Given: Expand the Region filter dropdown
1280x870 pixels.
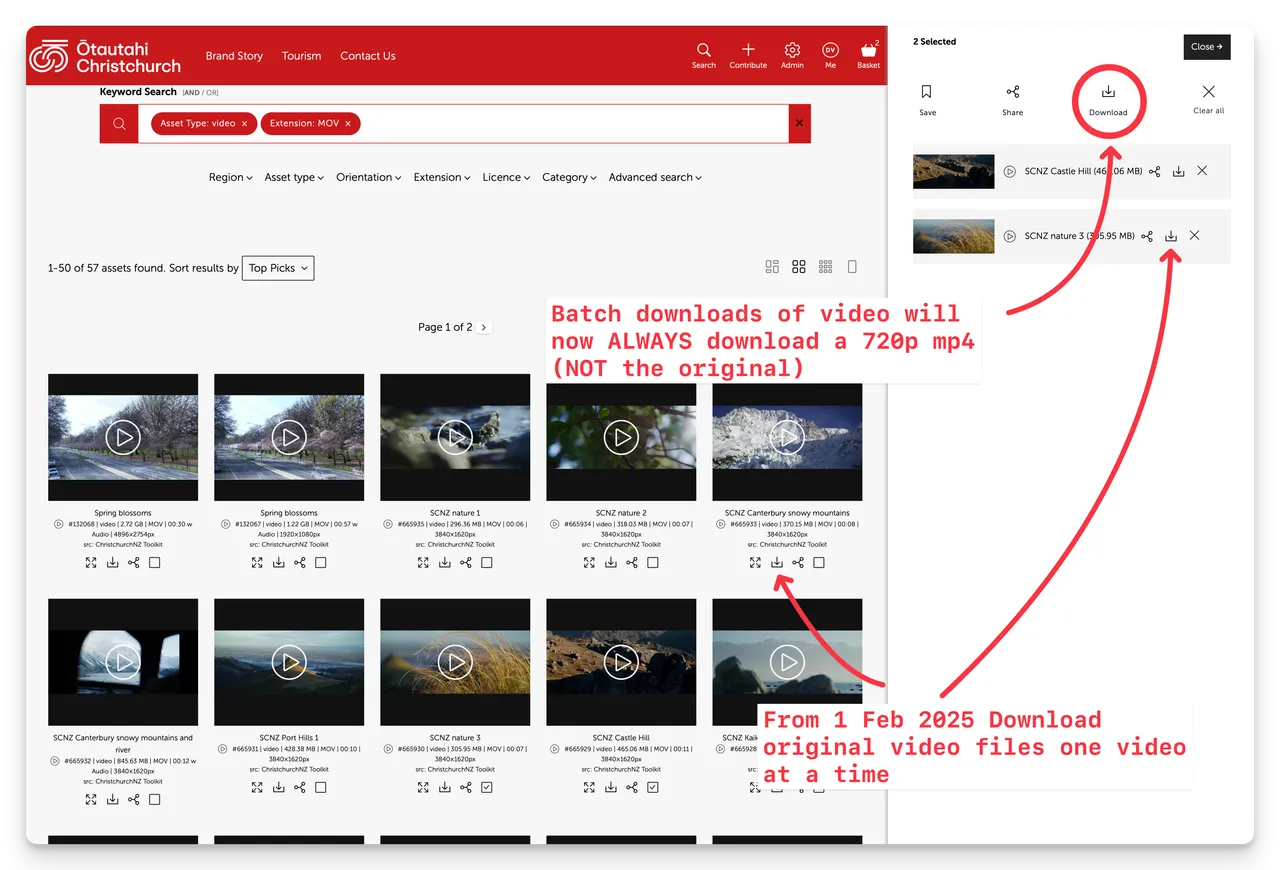Looking at the screenshot, I should point(230,178).
